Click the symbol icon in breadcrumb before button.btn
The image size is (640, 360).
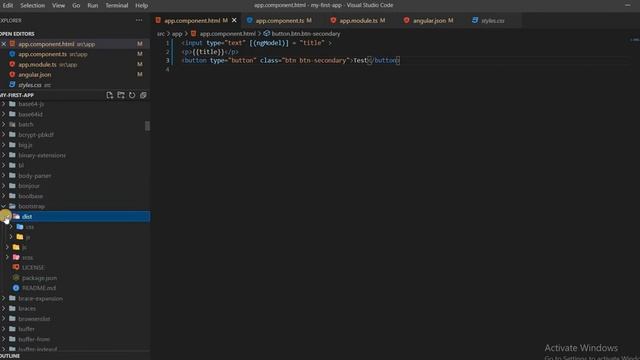[267, 33]
